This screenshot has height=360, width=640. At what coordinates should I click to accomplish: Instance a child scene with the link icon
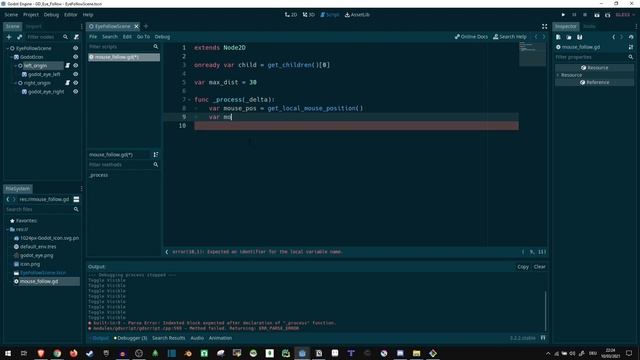tap(19, 37)
